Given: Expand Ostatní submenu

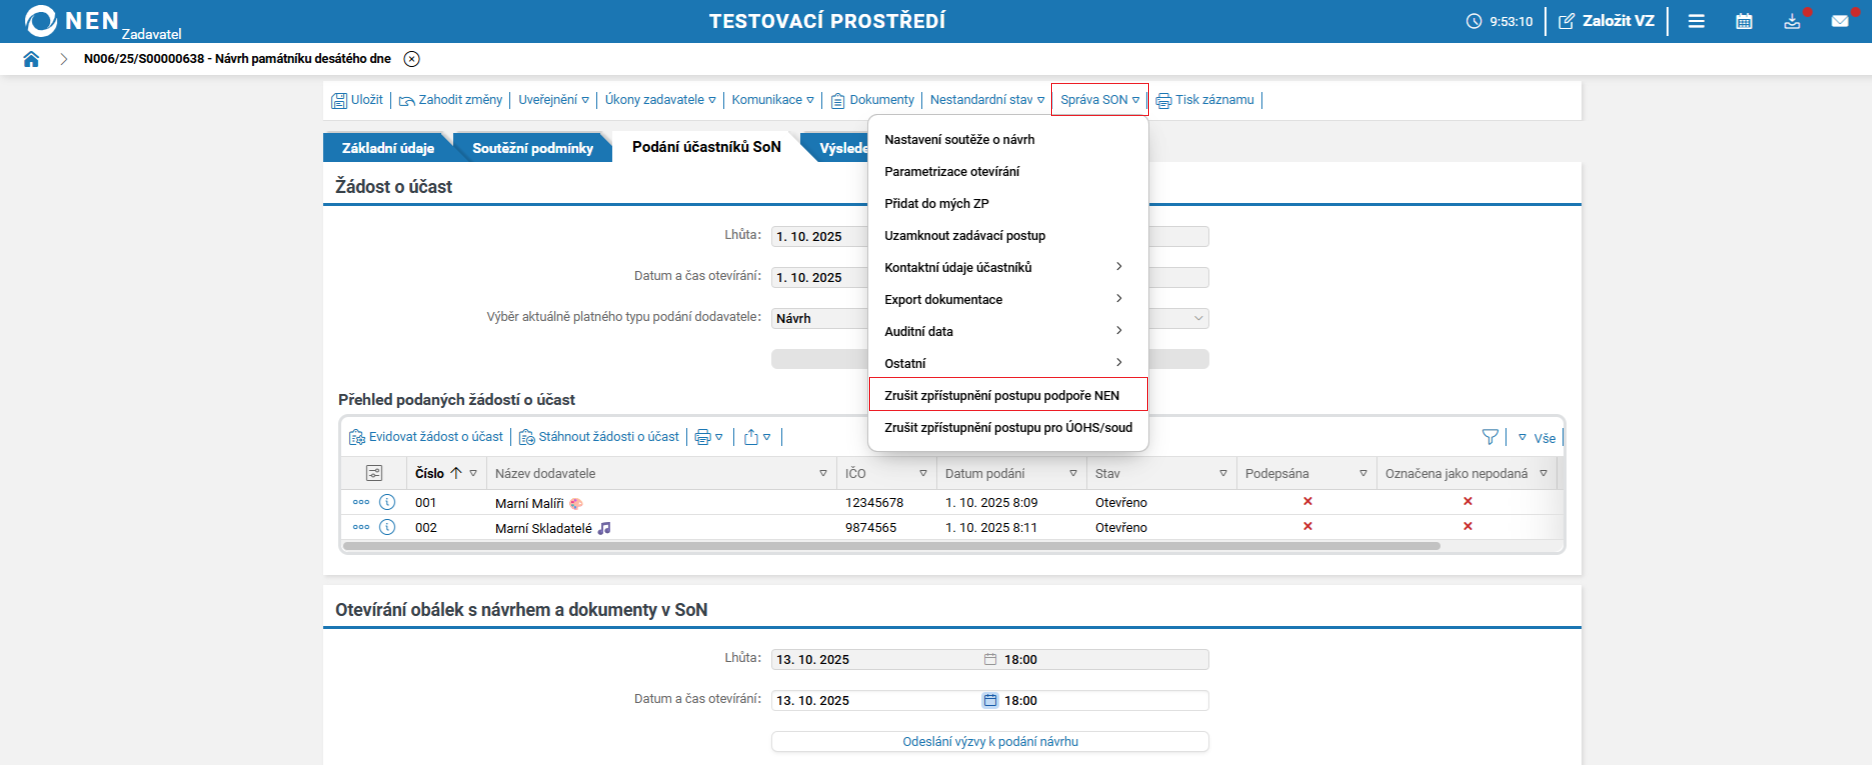Looking at the screenshot, I should pos(1008,364).
